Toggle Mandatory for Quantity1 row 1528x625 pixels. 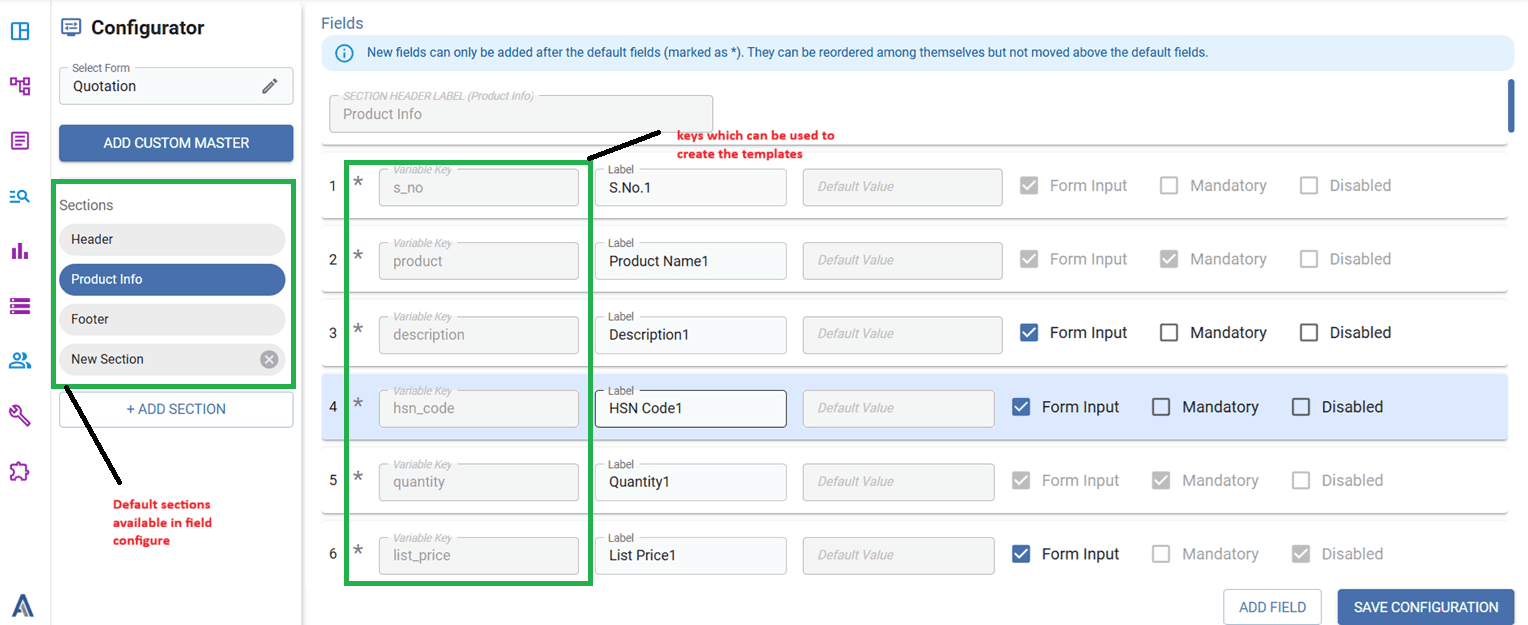1161,480
